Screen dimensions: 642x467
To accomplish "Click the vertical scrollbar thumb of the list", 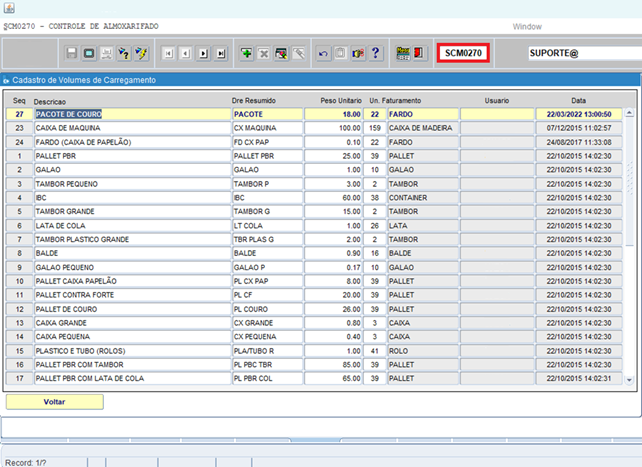I will point(629,182).
